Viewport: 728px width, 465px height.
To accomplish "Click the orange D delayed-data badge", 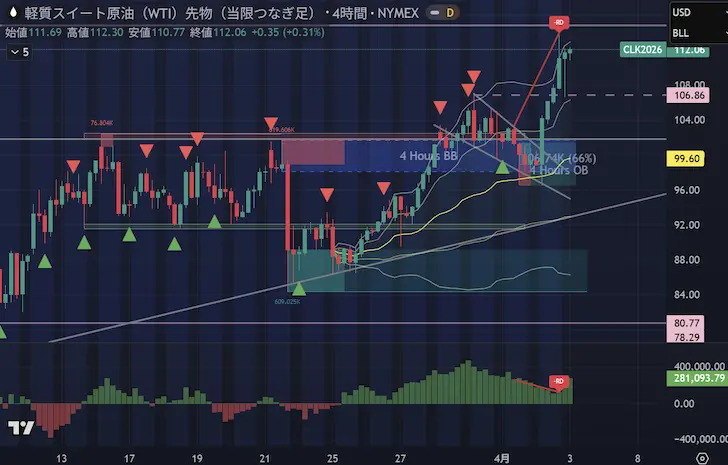I will [x=449, y=13].
